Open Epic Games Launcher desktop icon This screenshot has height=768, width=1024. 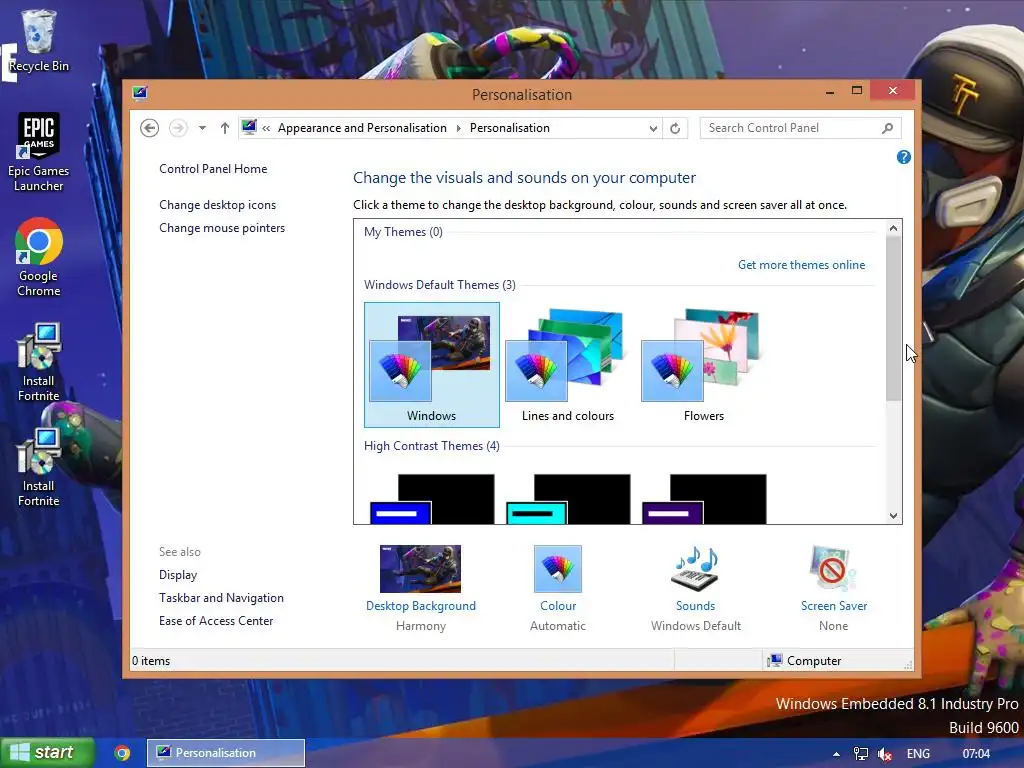[39, 152]
